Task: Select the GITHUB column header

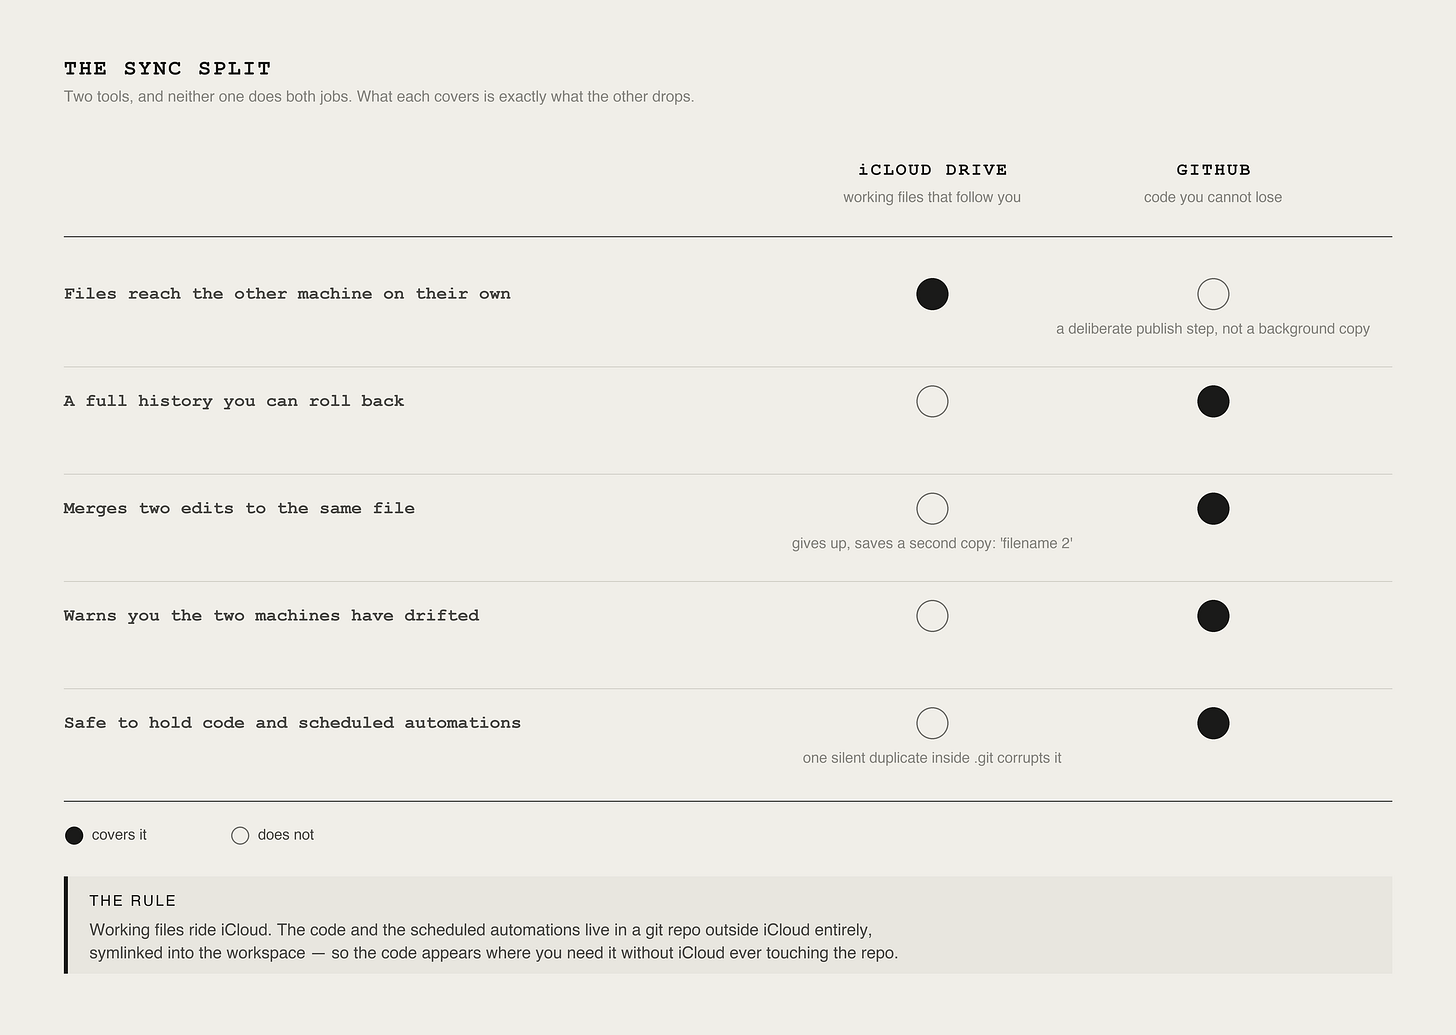Action: pyautogui.click(x=1213, y=170)
